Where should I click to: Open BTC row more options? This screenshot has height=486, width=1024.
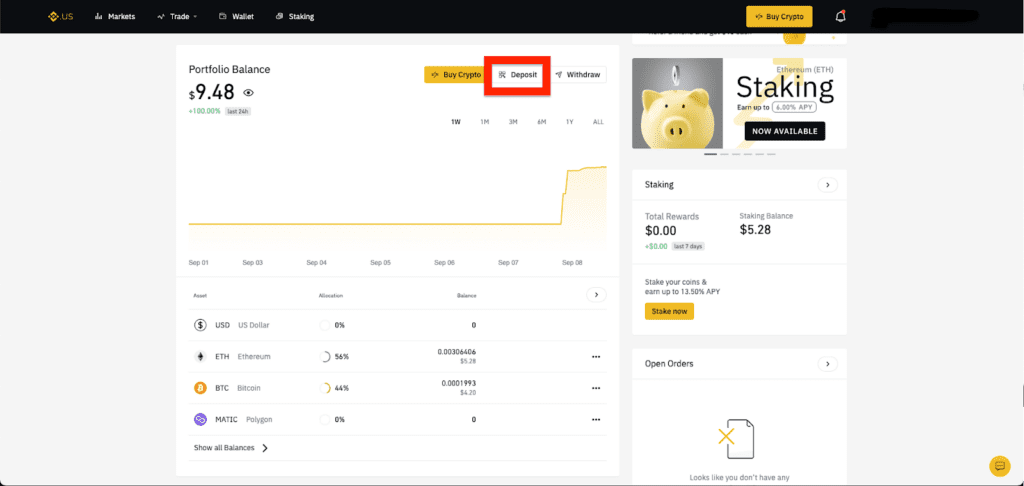coord(596,388)
